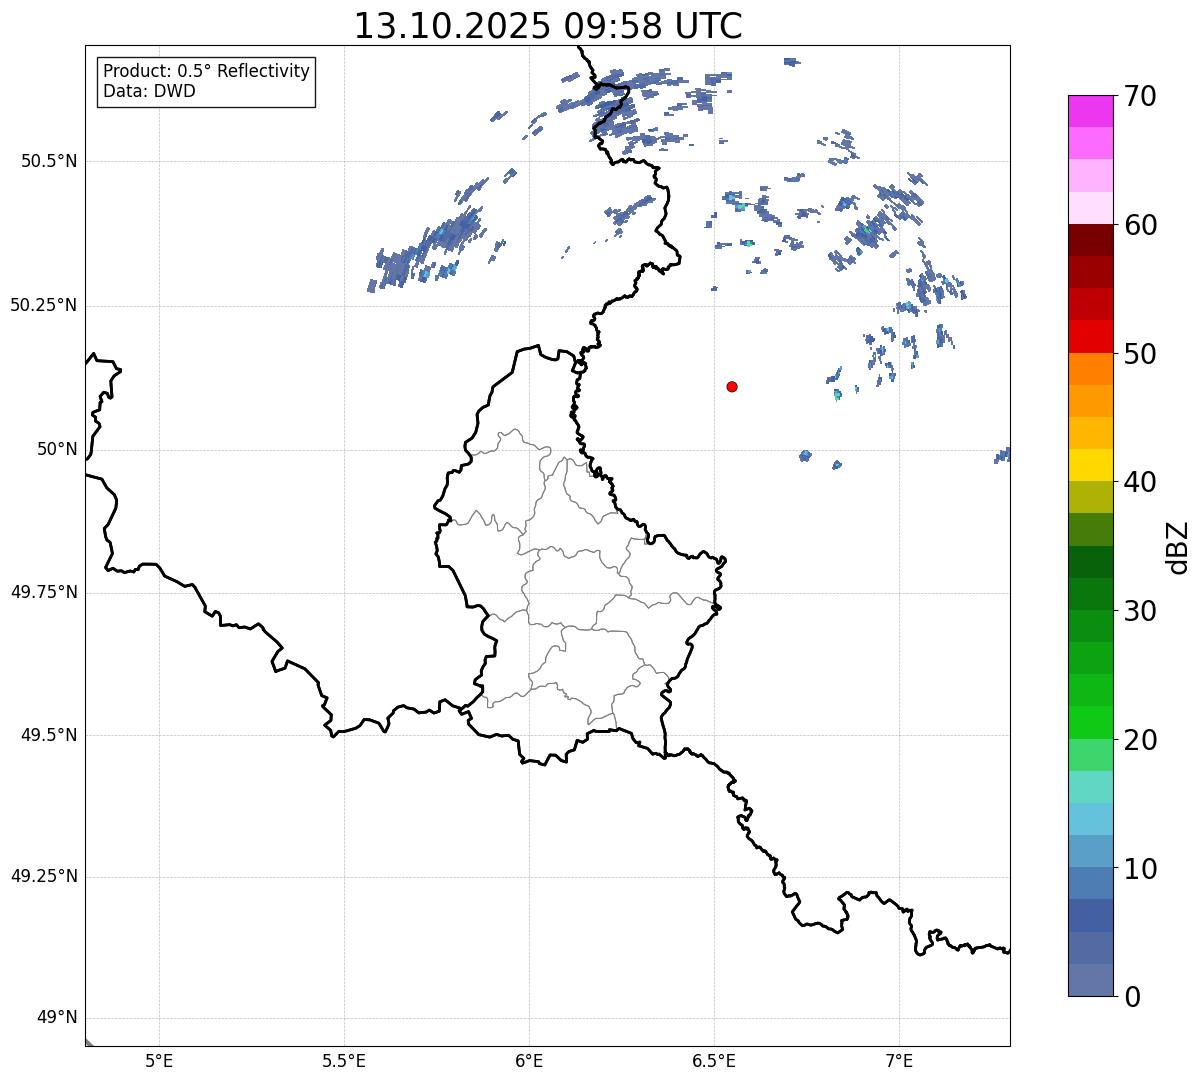Click the 0 tick label on colorbar
1202x1081 pixels.
tap(1131, 997)
